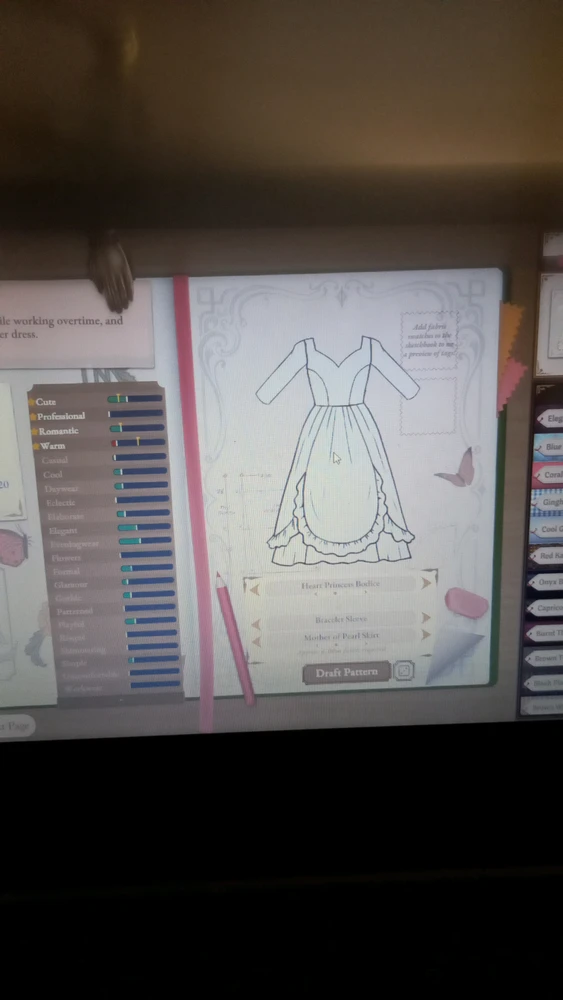Click the Daywear tag label
563x1000 pixels.
pos(61,489)
